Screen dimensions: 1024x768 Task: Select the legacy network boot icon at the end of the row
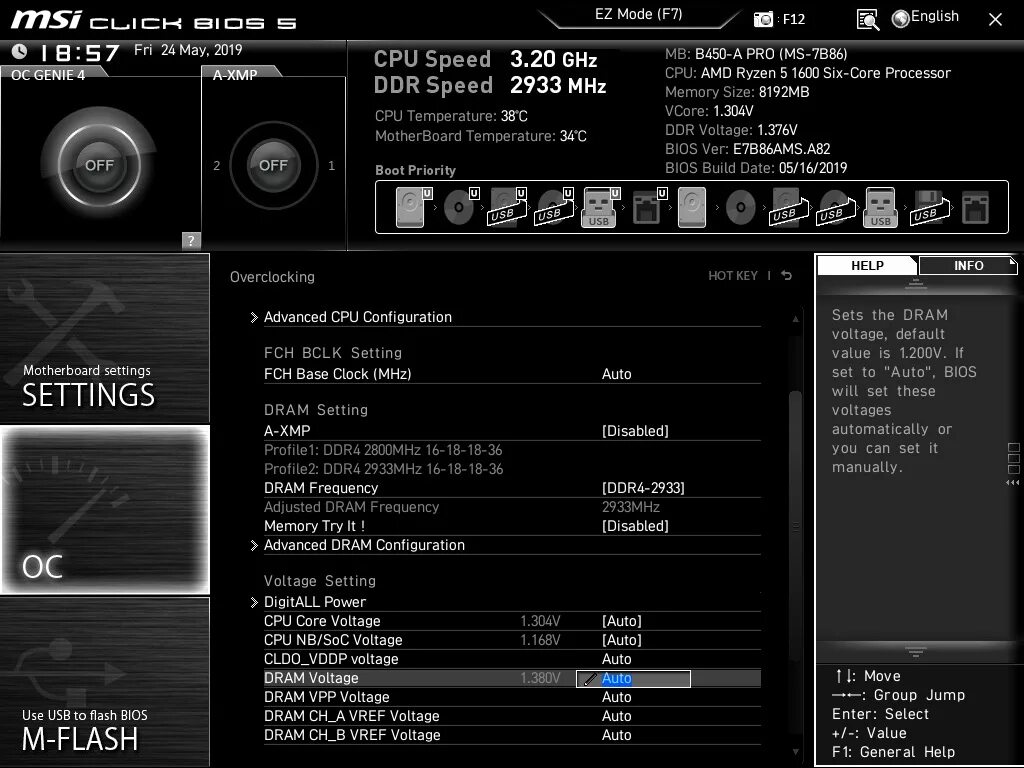976,208
